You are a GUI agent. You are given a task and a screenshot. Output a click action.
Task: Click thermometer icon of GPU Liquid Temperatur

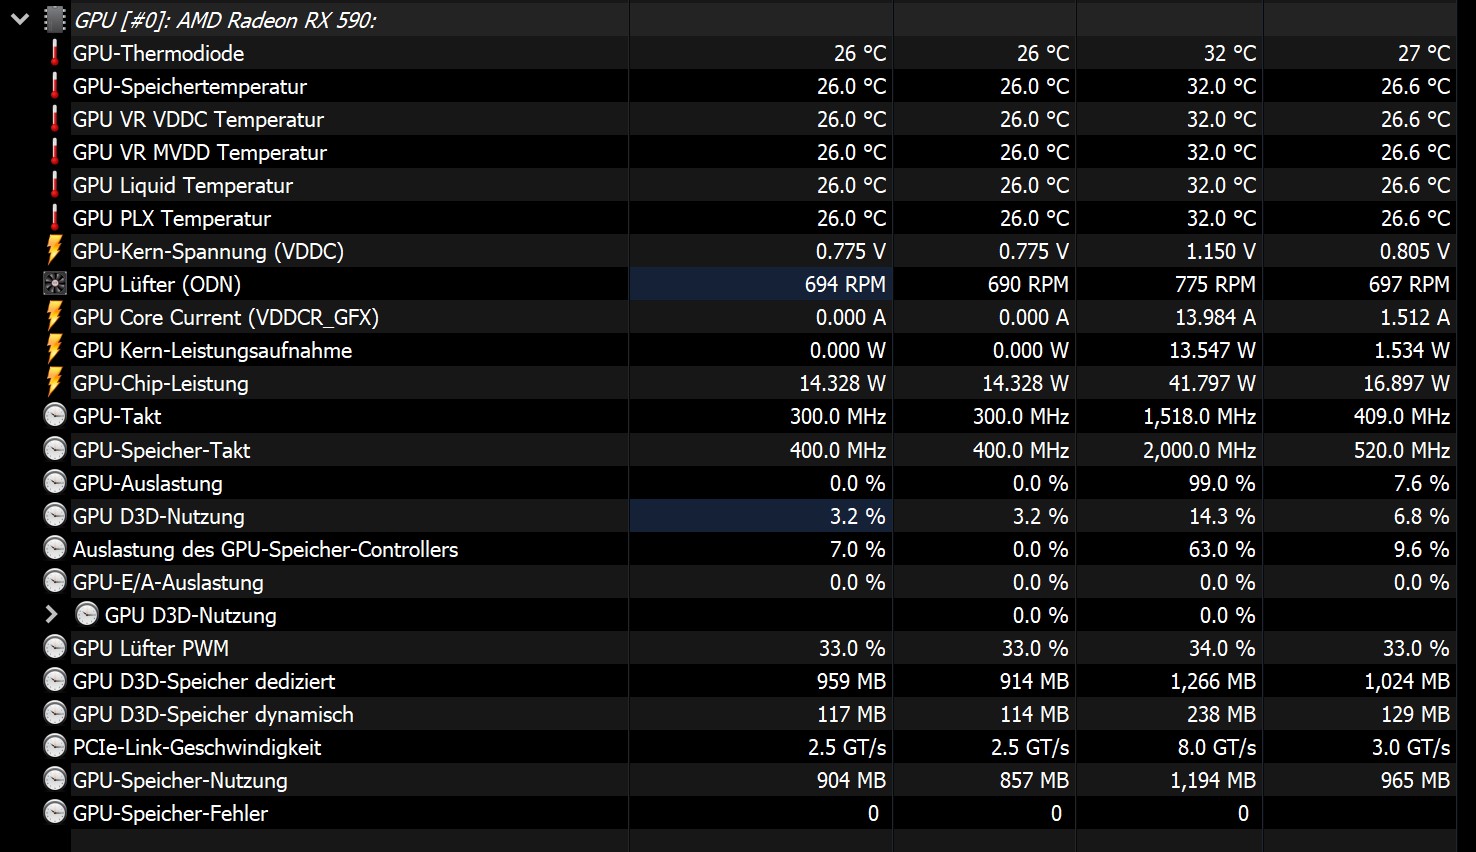55,184
